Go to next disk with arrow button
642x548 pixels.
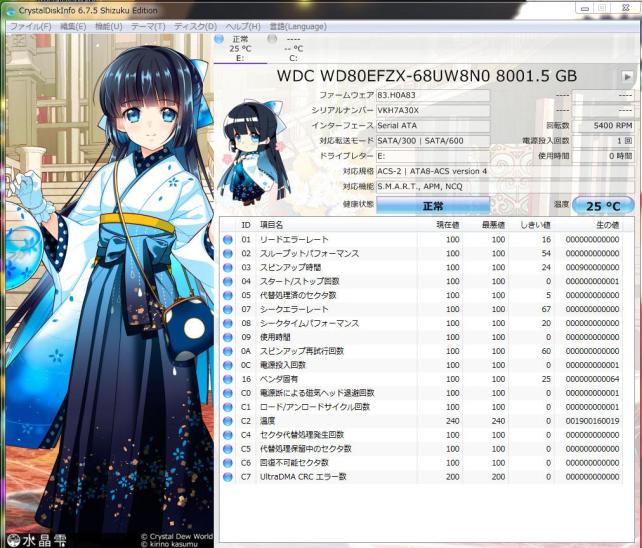[x=626, y=76]
